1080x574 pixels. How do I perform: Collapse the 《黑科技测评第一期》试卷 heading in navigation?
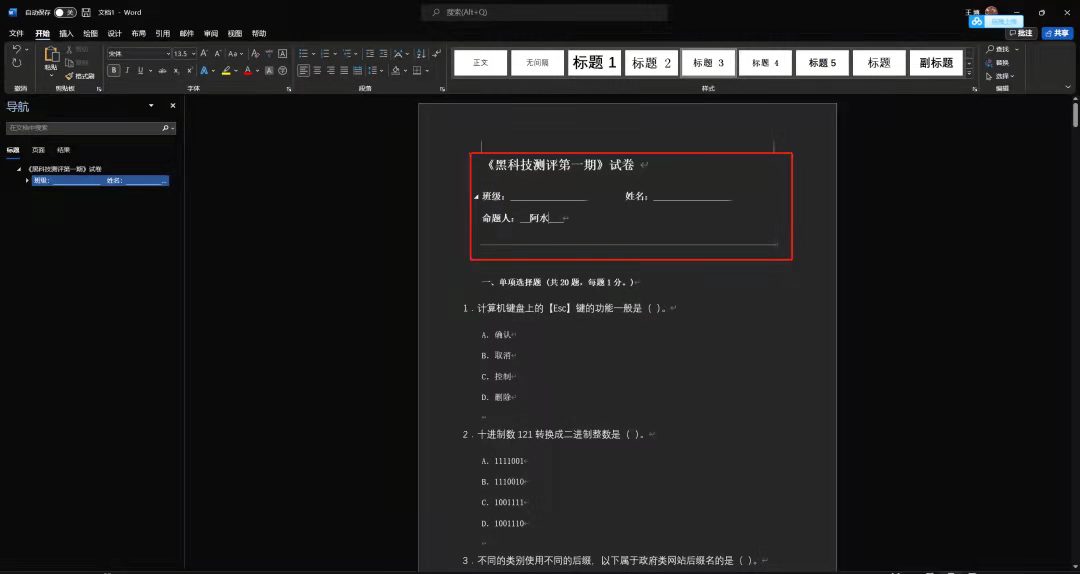coord(19,169)
